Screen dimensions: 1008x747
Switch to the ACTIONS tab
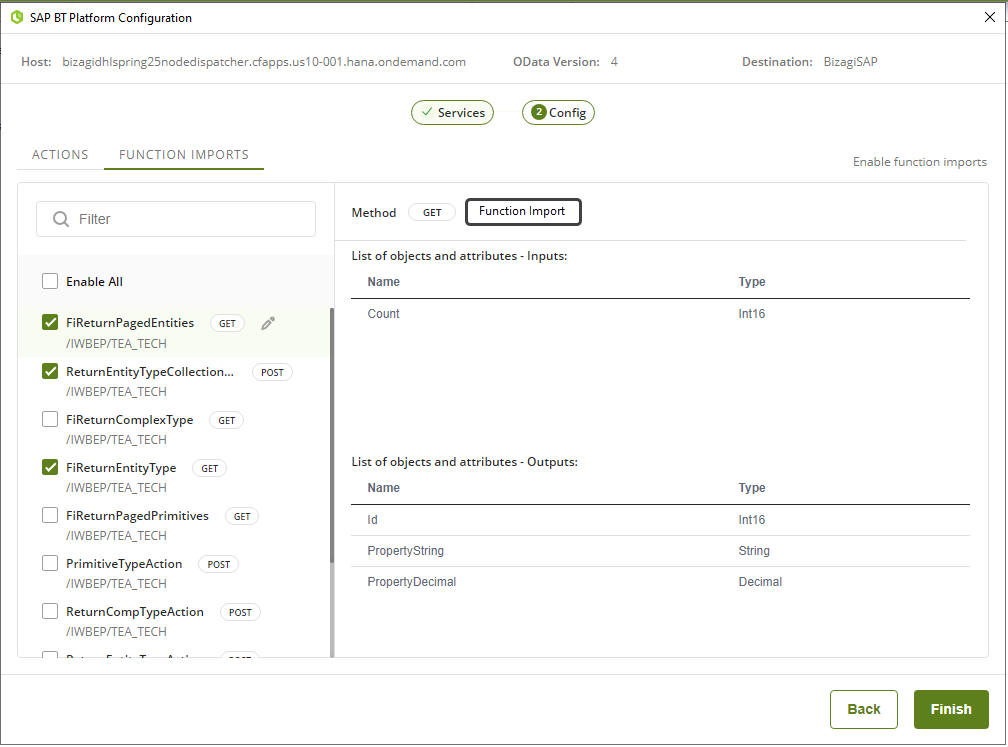click(60, 155)
